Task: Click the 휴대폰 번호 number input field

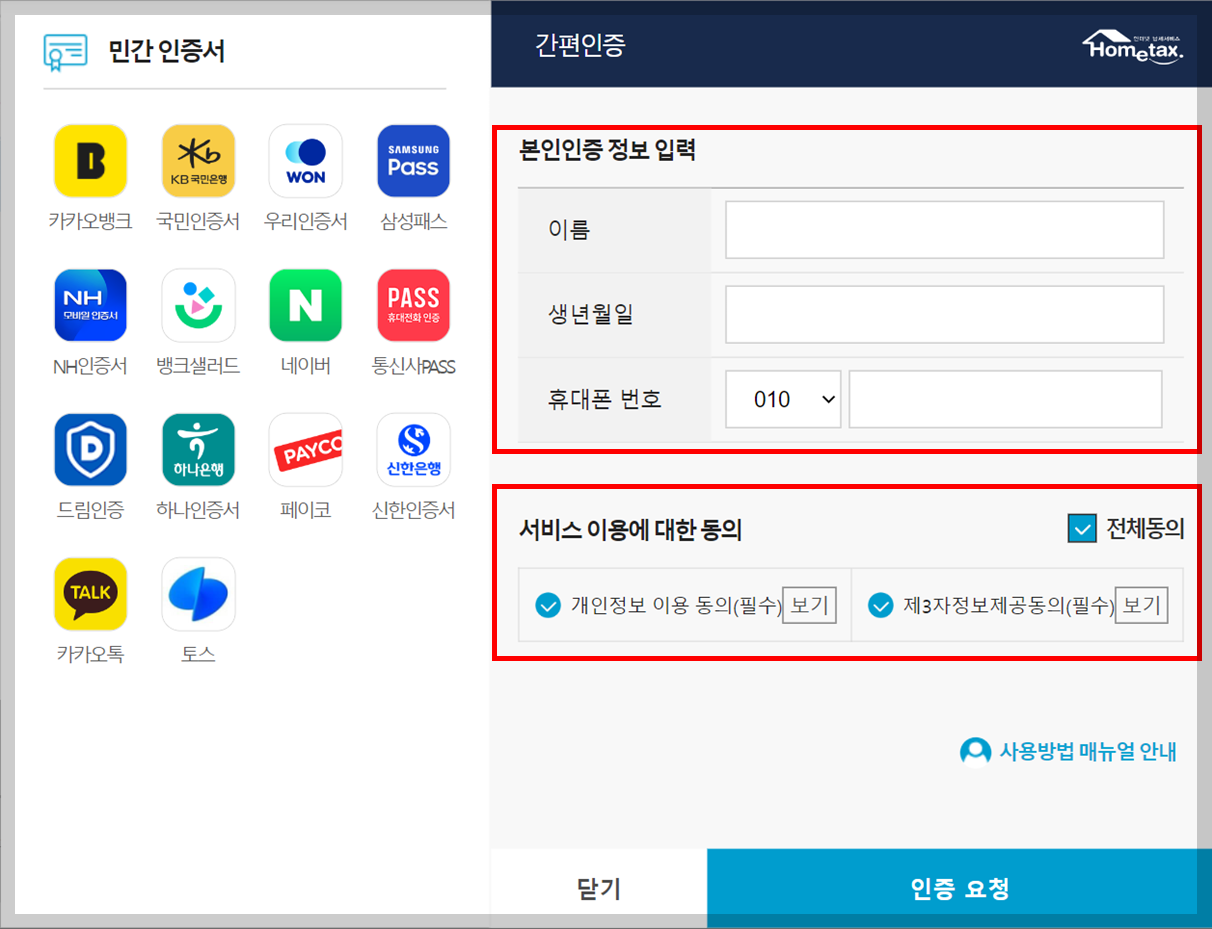Action: pyautogui.click(x=1006, y=399)
